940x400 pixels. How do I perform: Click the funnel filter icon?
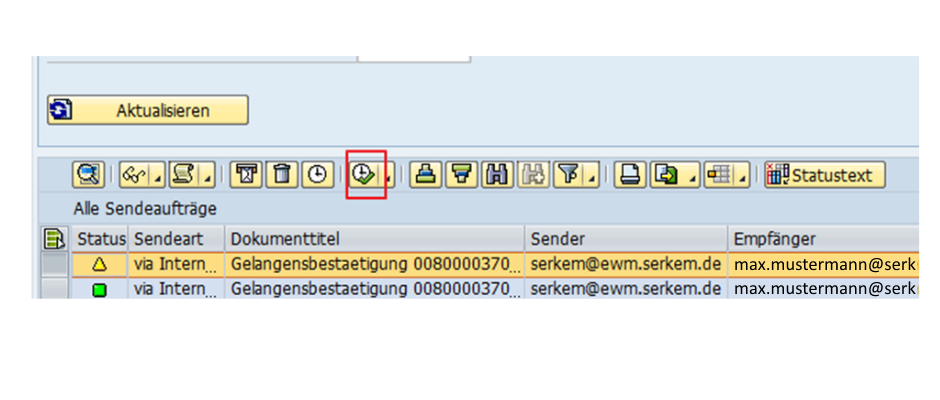click(x=567, y=175)
